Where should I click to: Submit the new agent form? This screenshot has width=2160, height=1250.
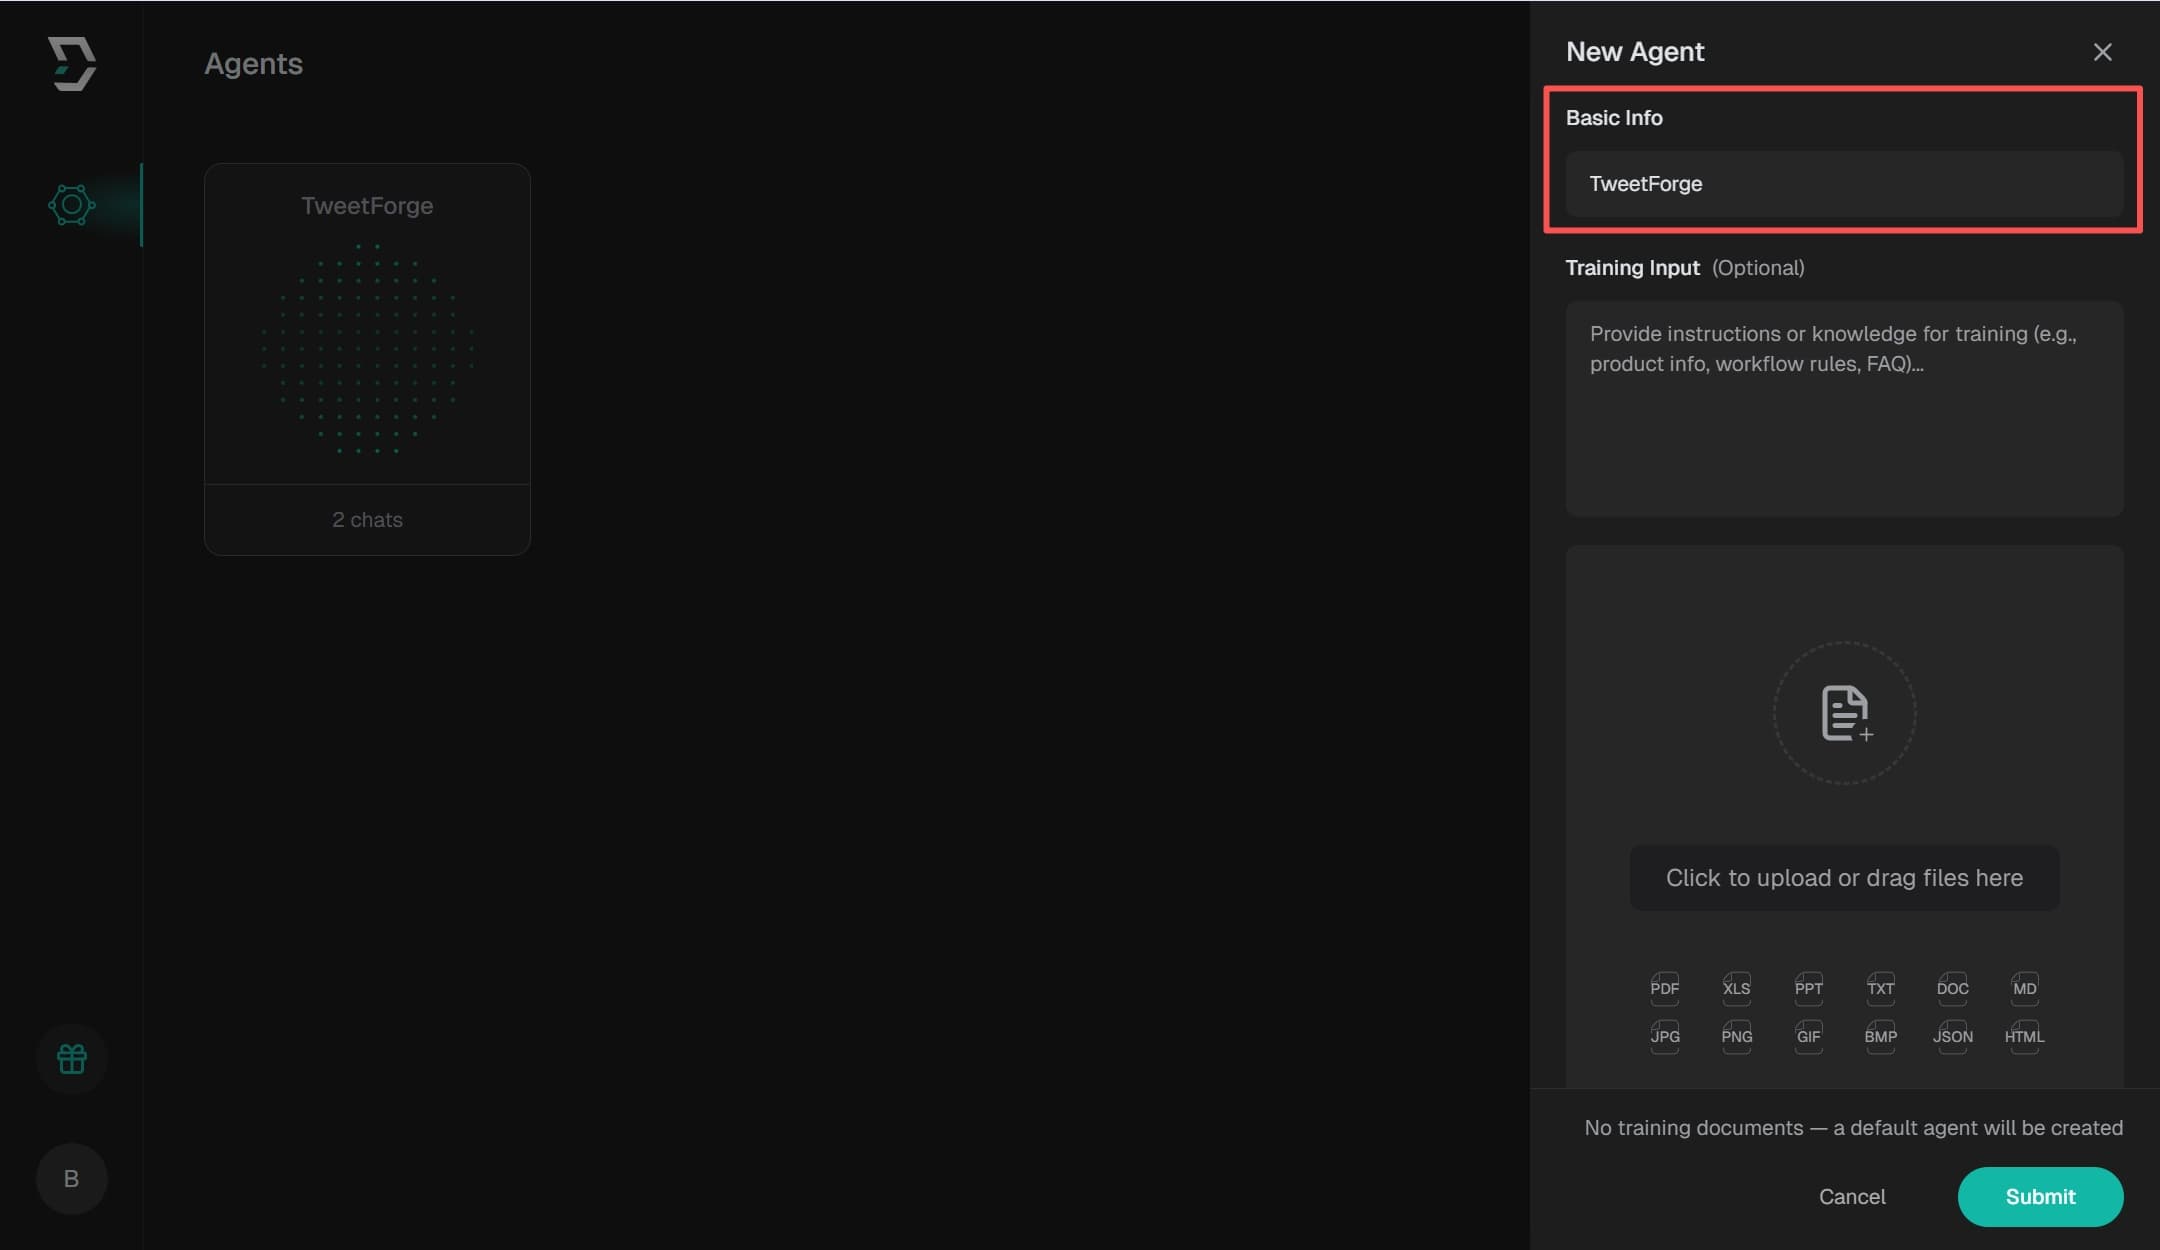point(2040,1196)
